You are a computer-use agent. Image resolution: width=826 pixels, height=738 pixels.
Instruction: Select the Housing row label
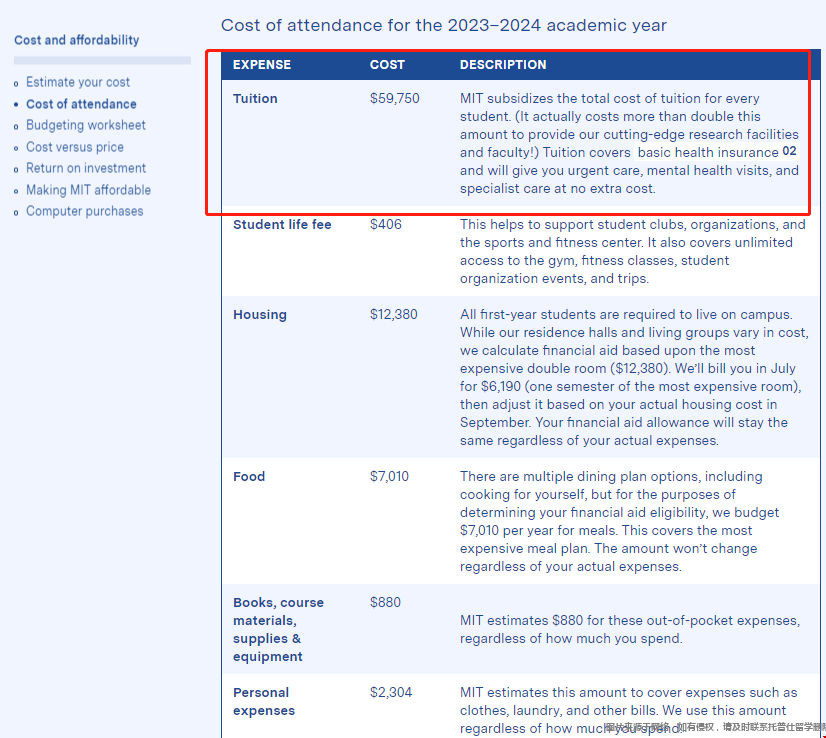click(260, 314)
